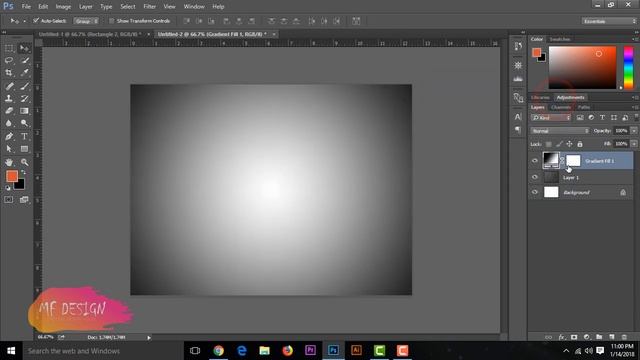640x360 pixels.
Task: Swap foreground and background colors
Action: coord(23,172)
